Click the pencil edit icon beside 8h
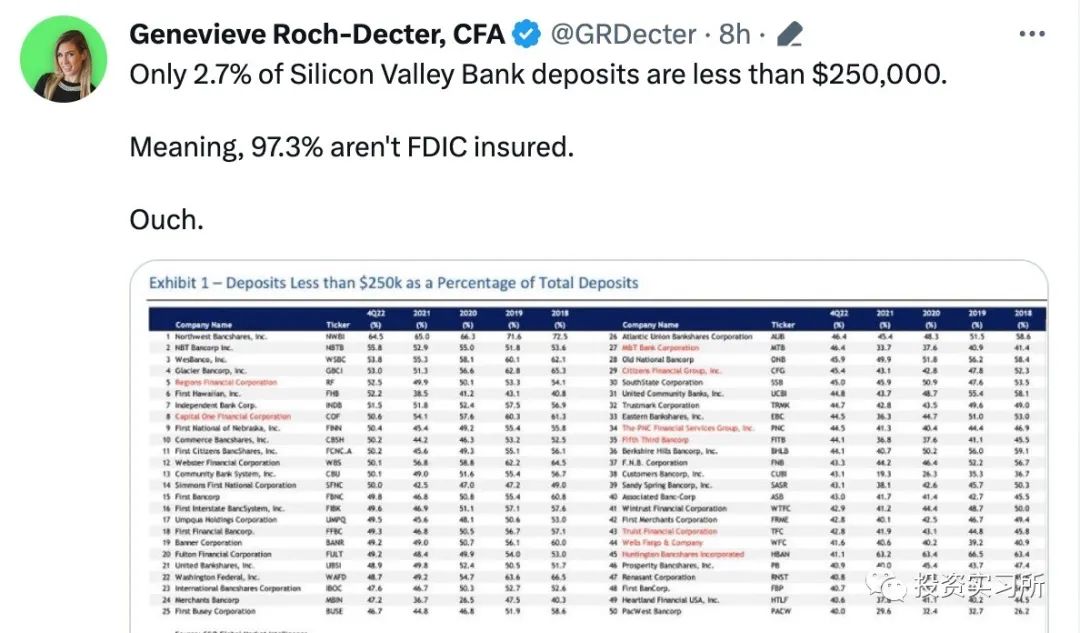The width and height of the screenshot is (1080, 633). tap(790, 34)
